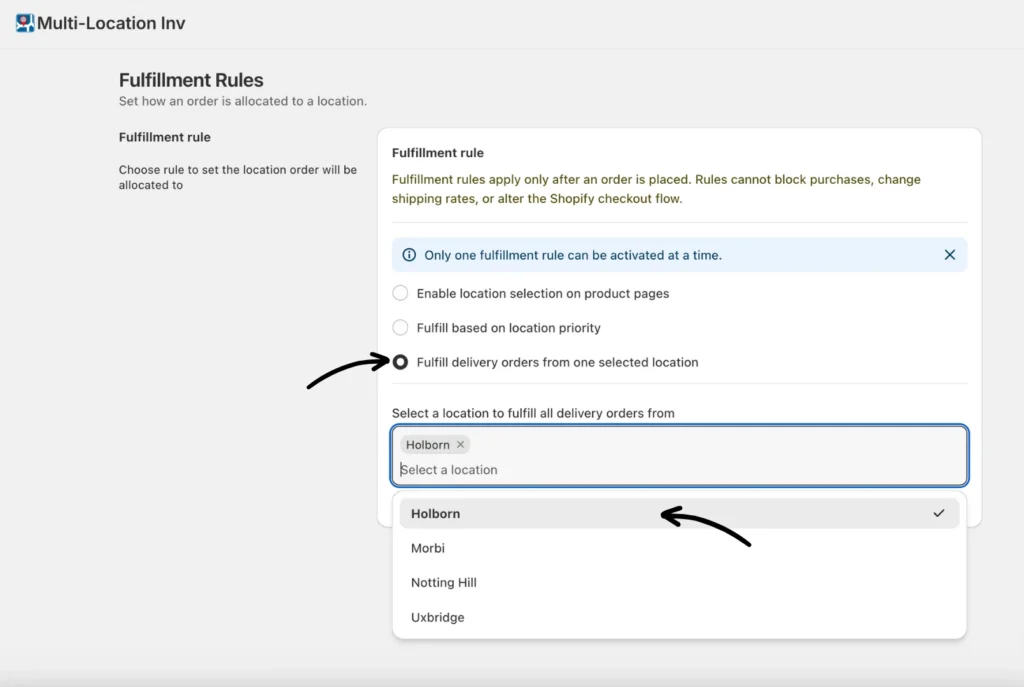This screenshot has width=1024, height=687.
Task: Select Fulfill delivery orders from one location radio
Action: pos(400,362)
